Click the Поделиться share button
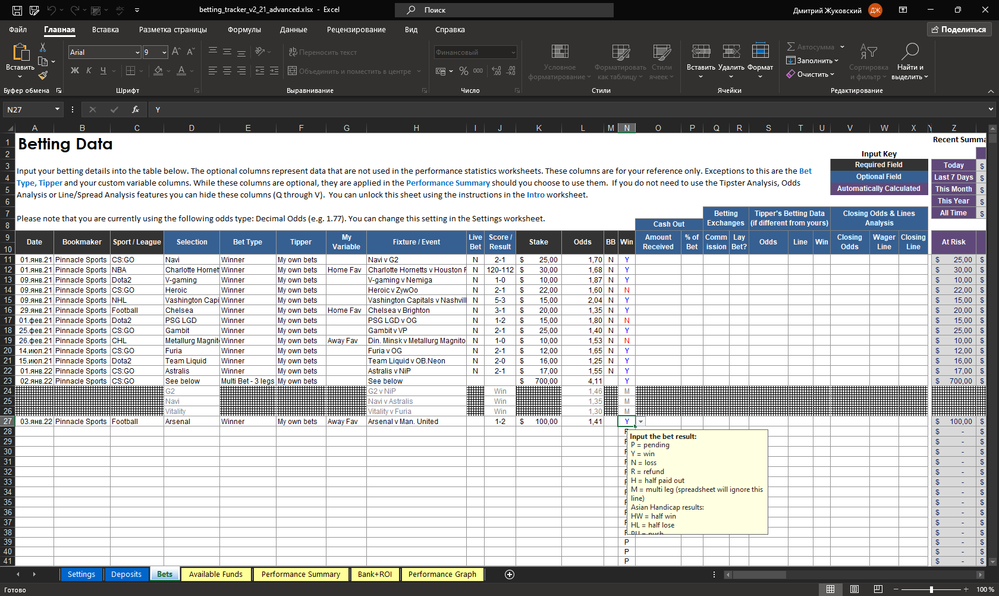This screenshot has height=596, width=999. point(957,30)
